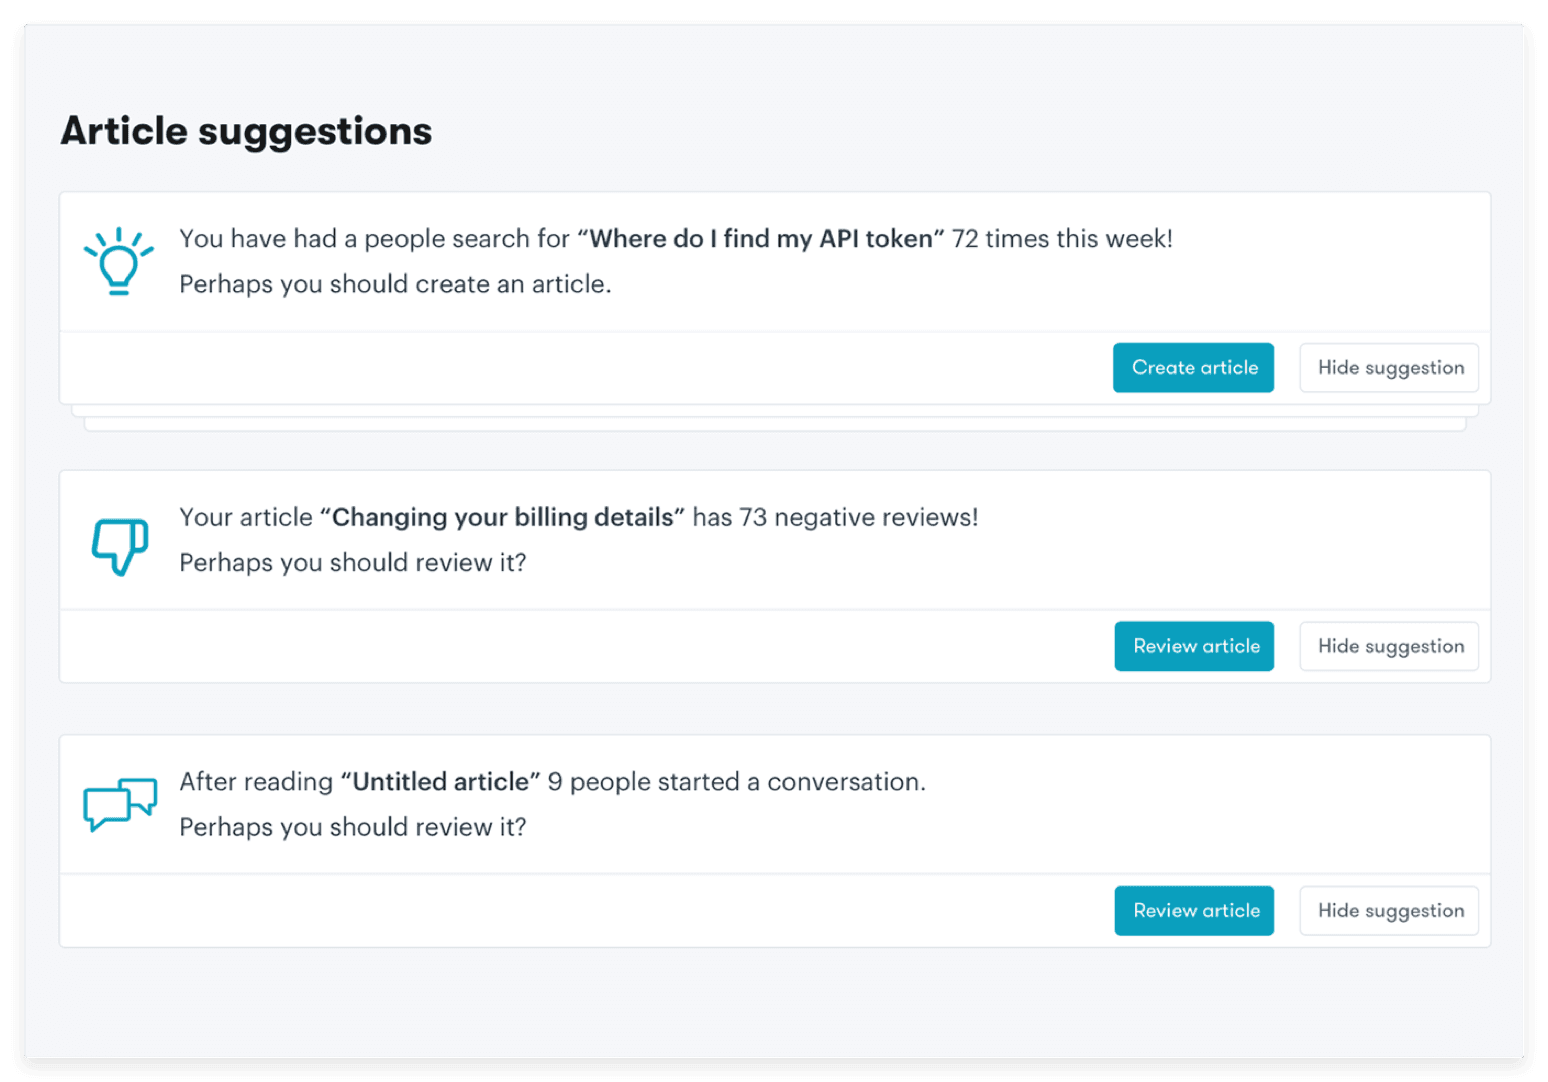Open the Changing your billing details article link
This screenshot has height=1082, width=1548.
502,517
